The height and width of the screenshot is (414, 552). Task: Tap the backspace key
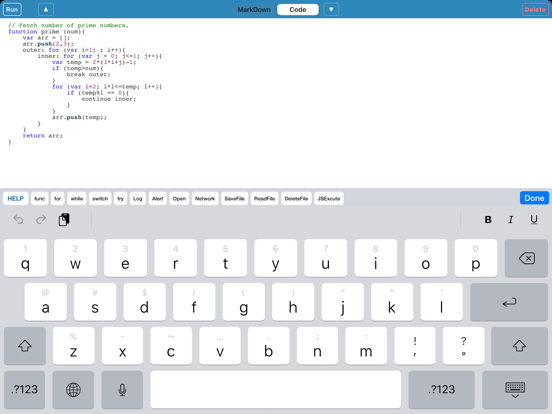(x=526, y=258)
